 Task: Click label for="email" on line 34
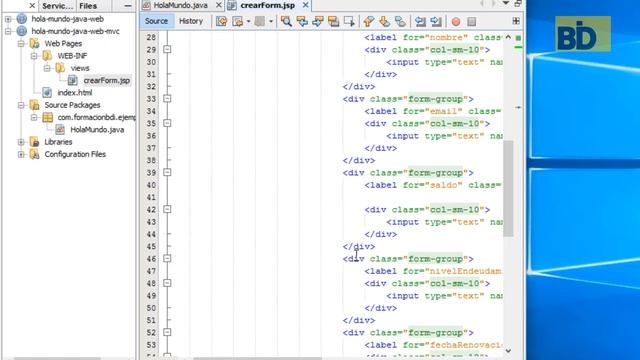[414, 111]
